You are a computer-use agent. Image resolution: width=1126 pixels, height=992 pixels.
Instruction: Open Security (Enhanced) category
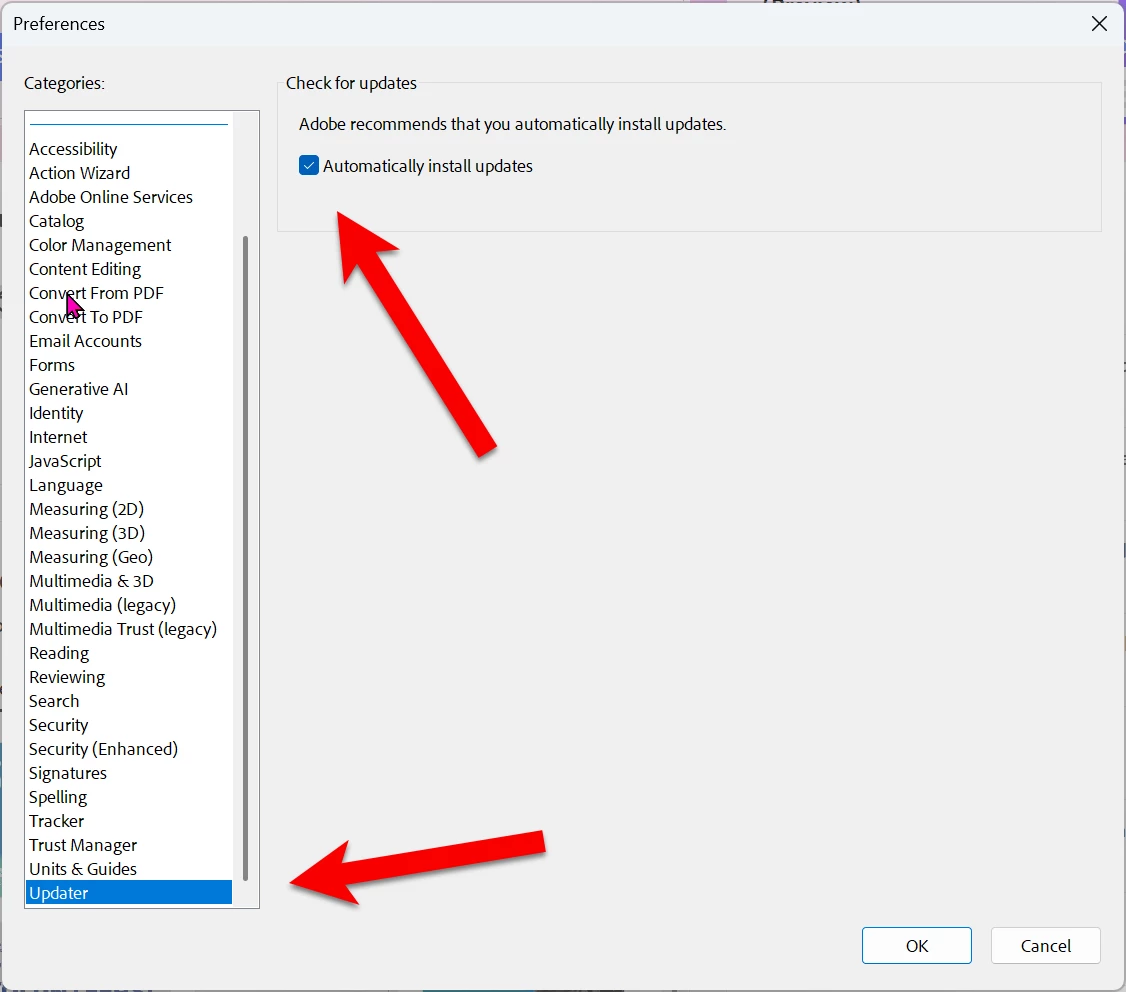103,749
